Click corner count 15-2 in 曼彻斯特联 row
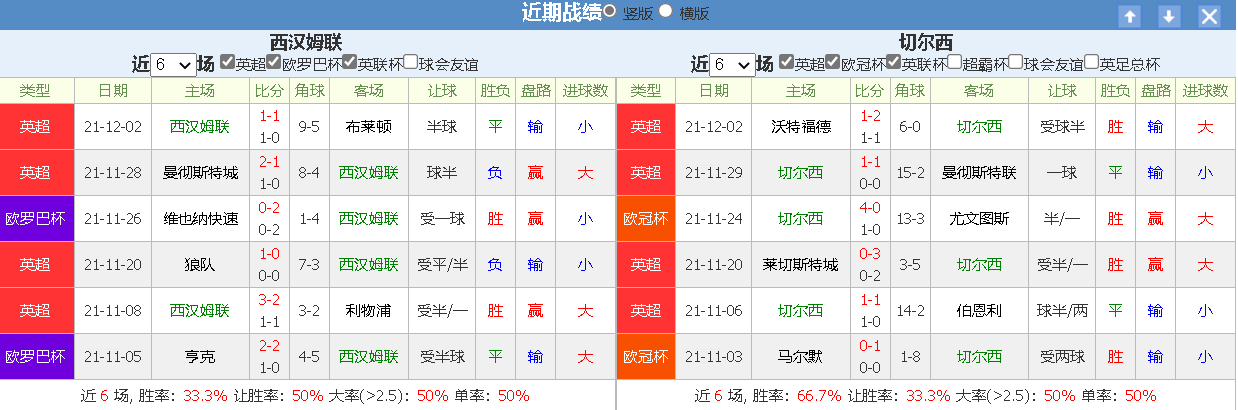Screen dimensions: 1238x410 coord(910,173)
